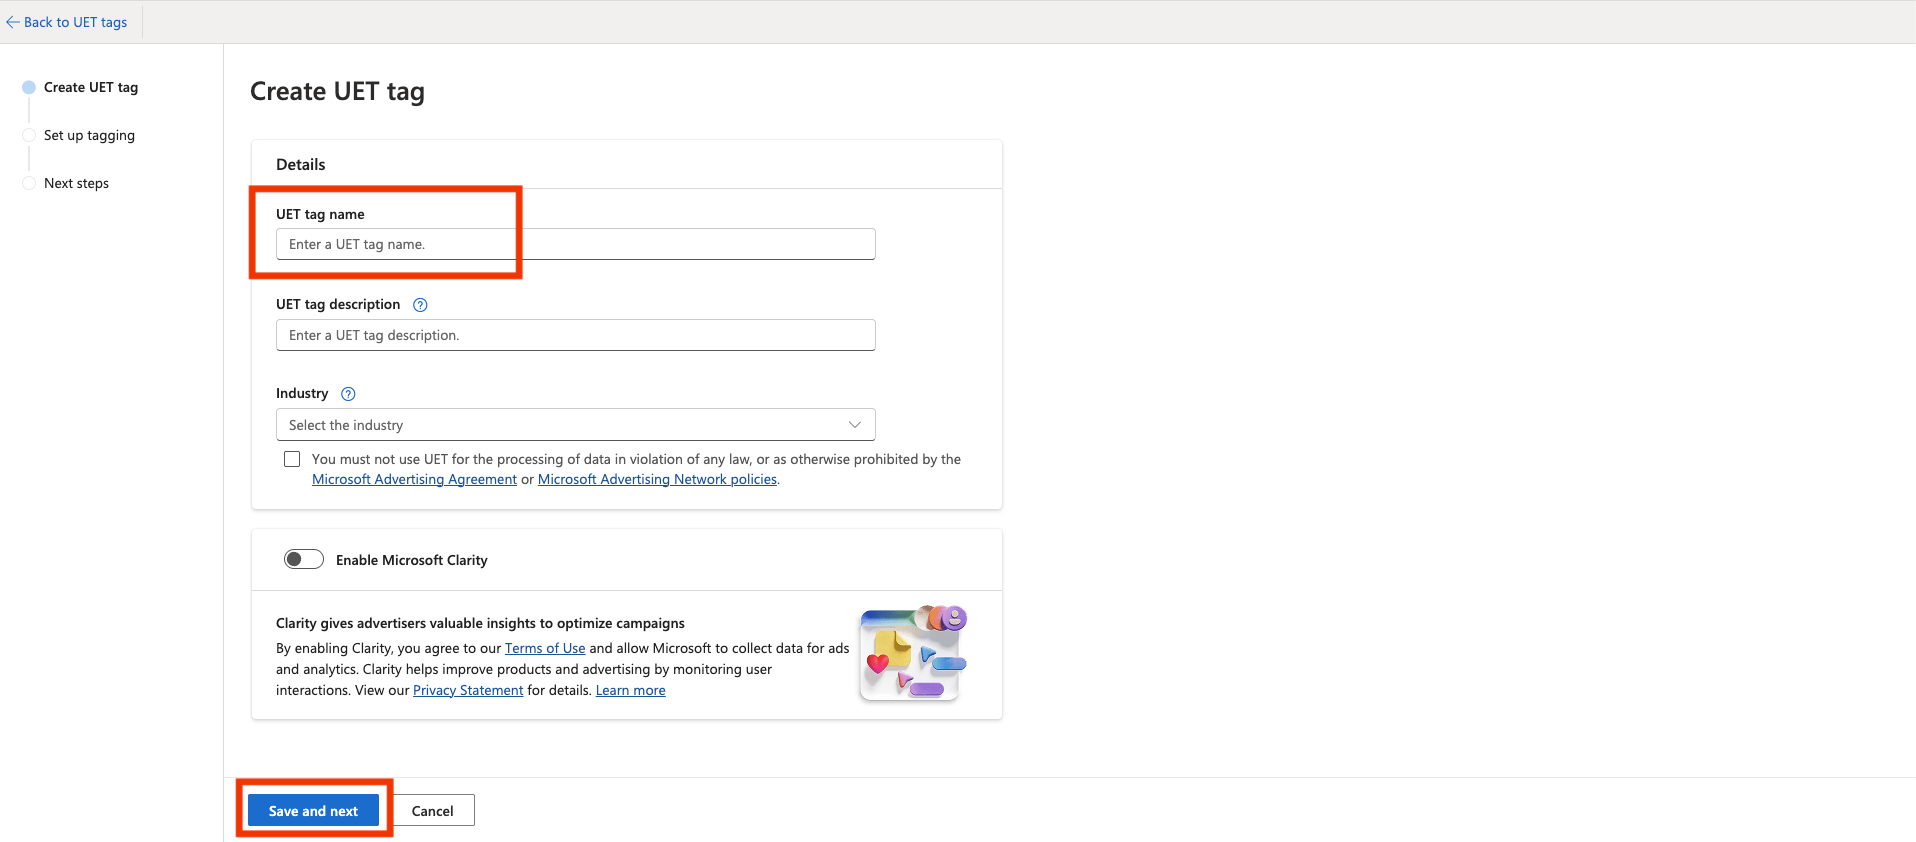The height and width of the screenshot is (842, 1916).
Task: Open the Microsoft Advertising Agreement link
Action: pos(414,480)
